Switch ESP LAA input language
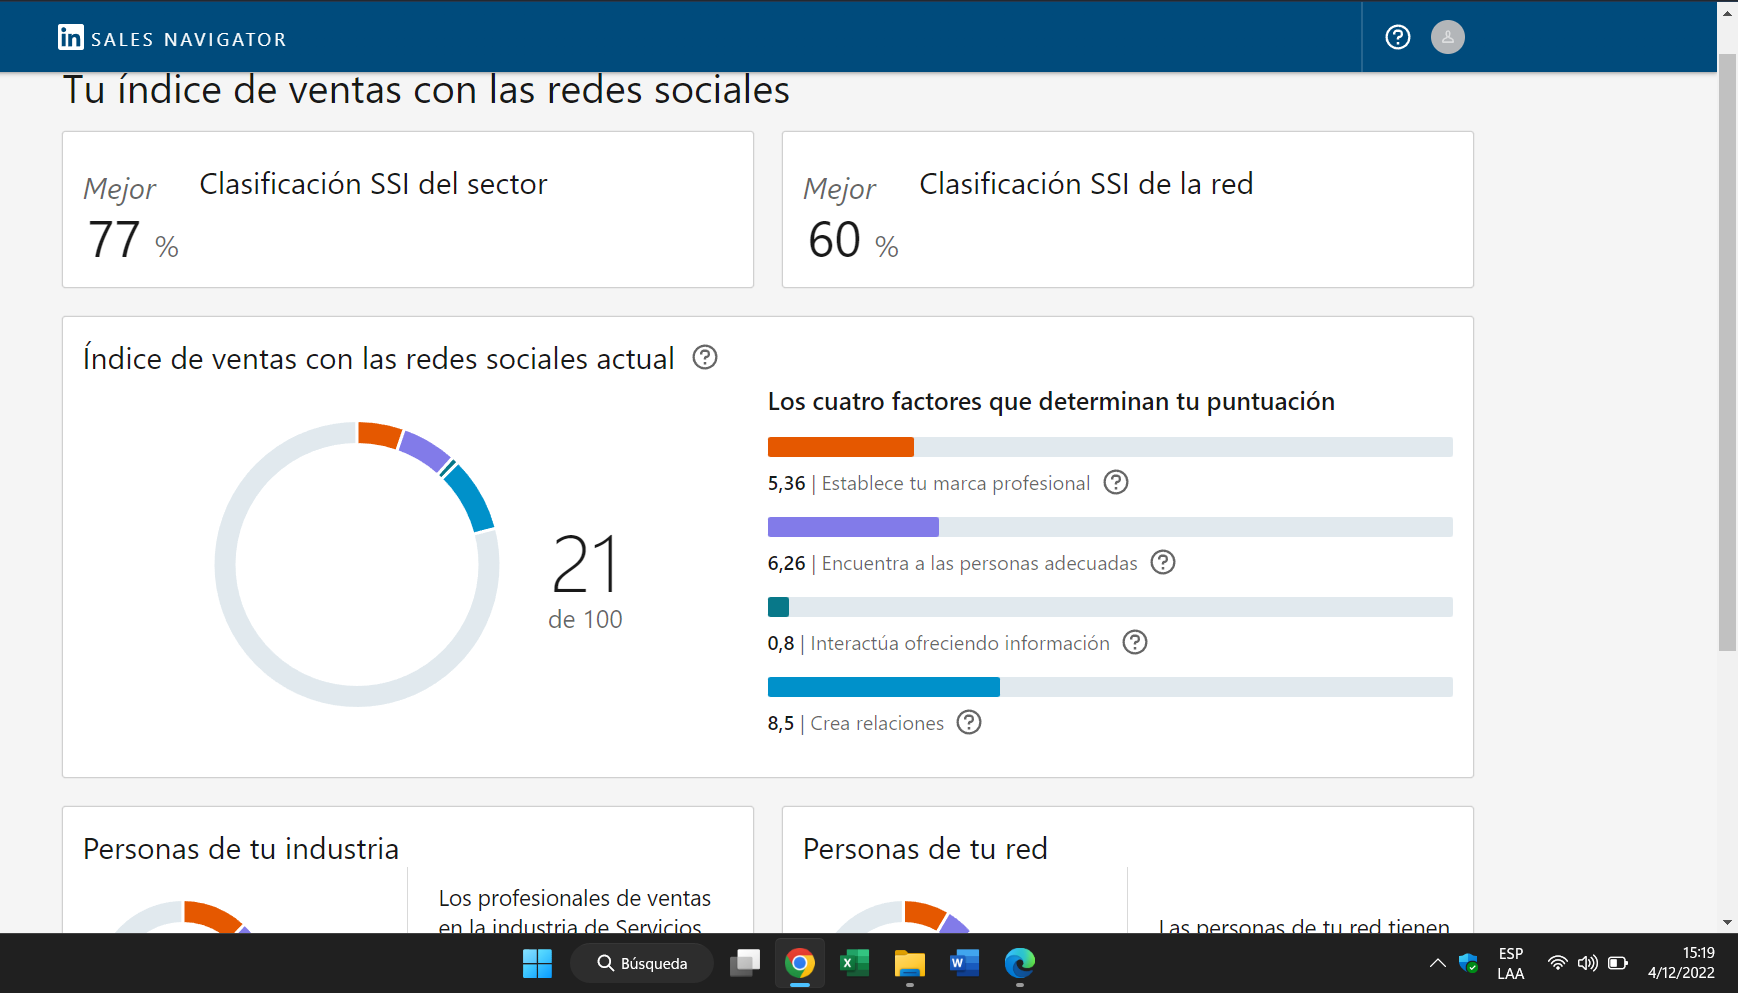 point(1511,963)
